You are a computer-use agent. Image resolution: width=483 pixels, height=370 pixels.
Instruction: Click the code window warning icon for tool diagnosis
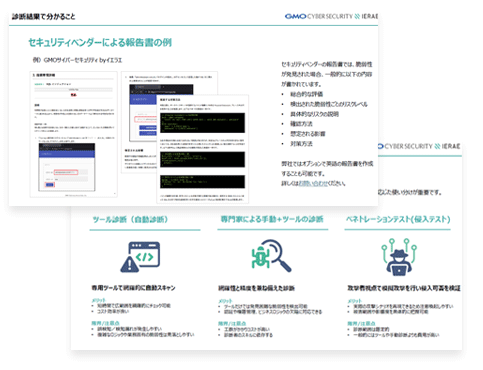point(140,256)
